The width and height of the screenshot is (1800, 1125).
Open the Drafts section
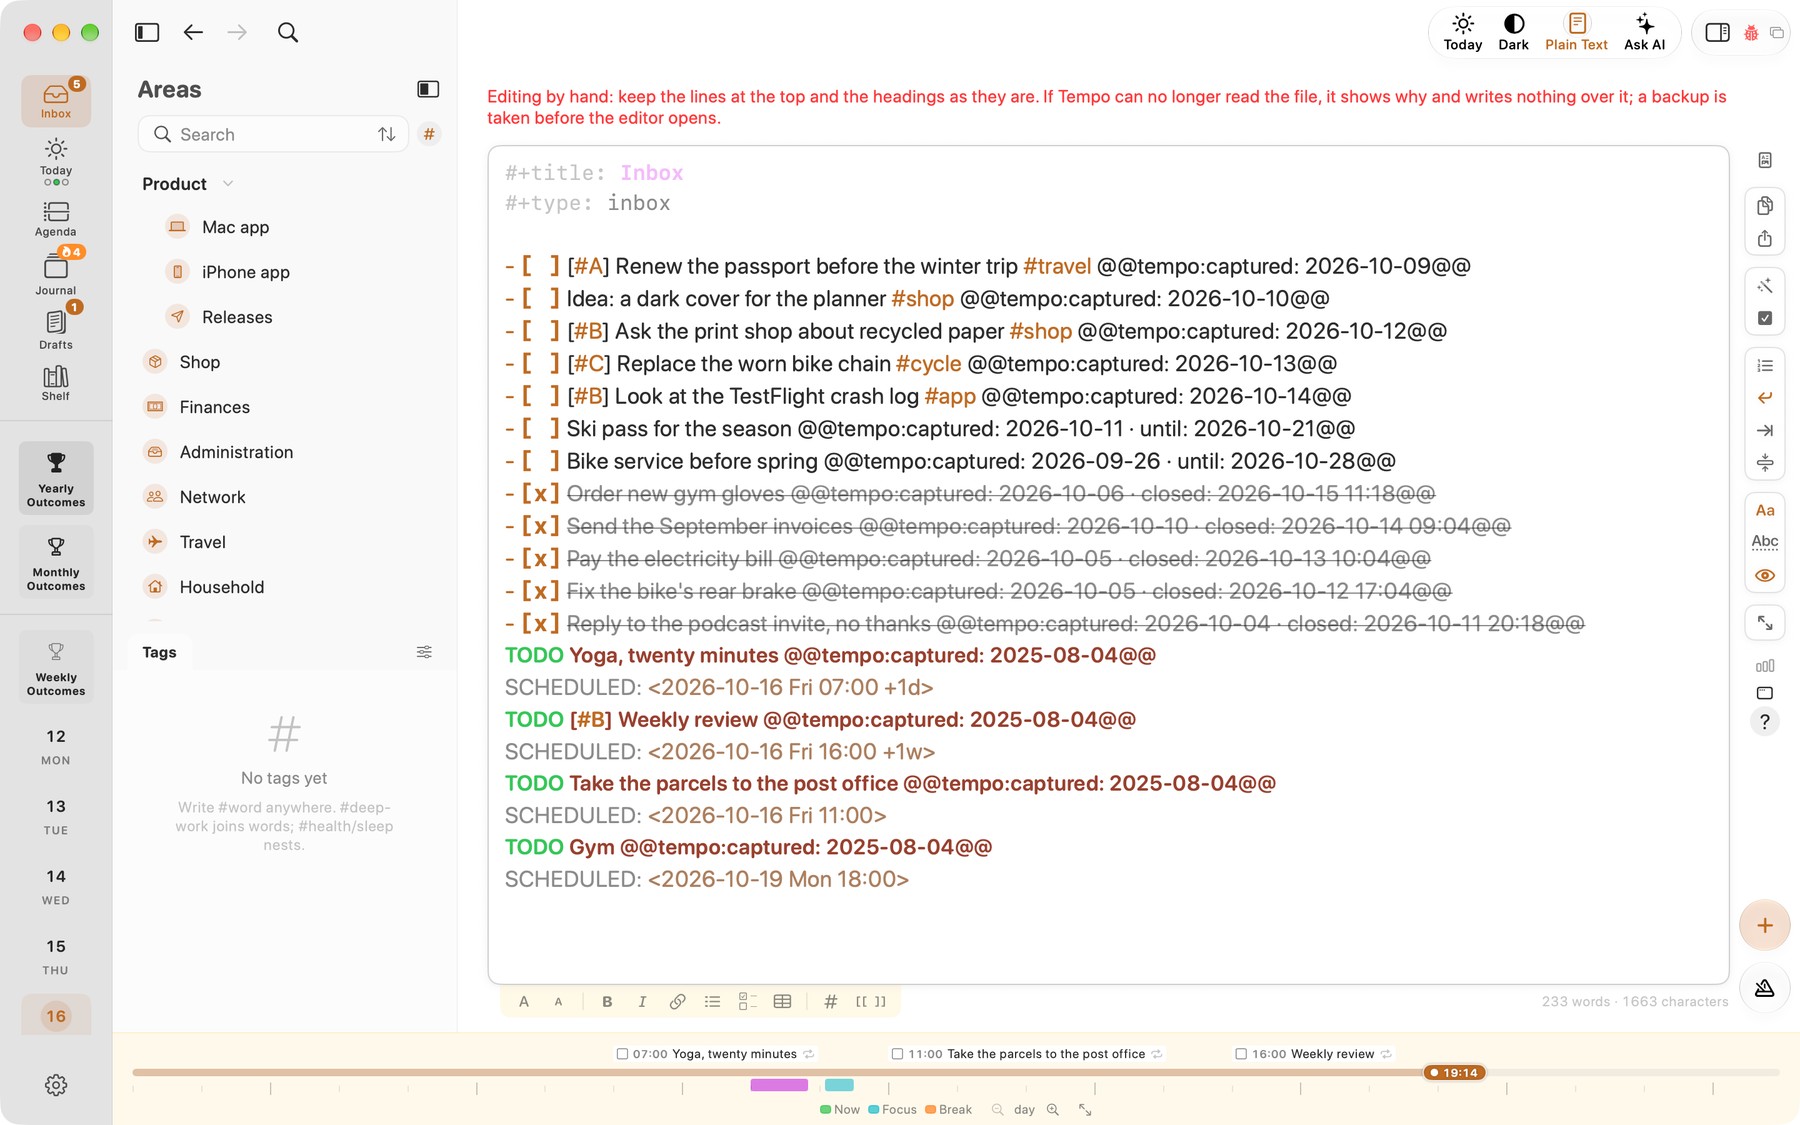click(x=56, y=330)
